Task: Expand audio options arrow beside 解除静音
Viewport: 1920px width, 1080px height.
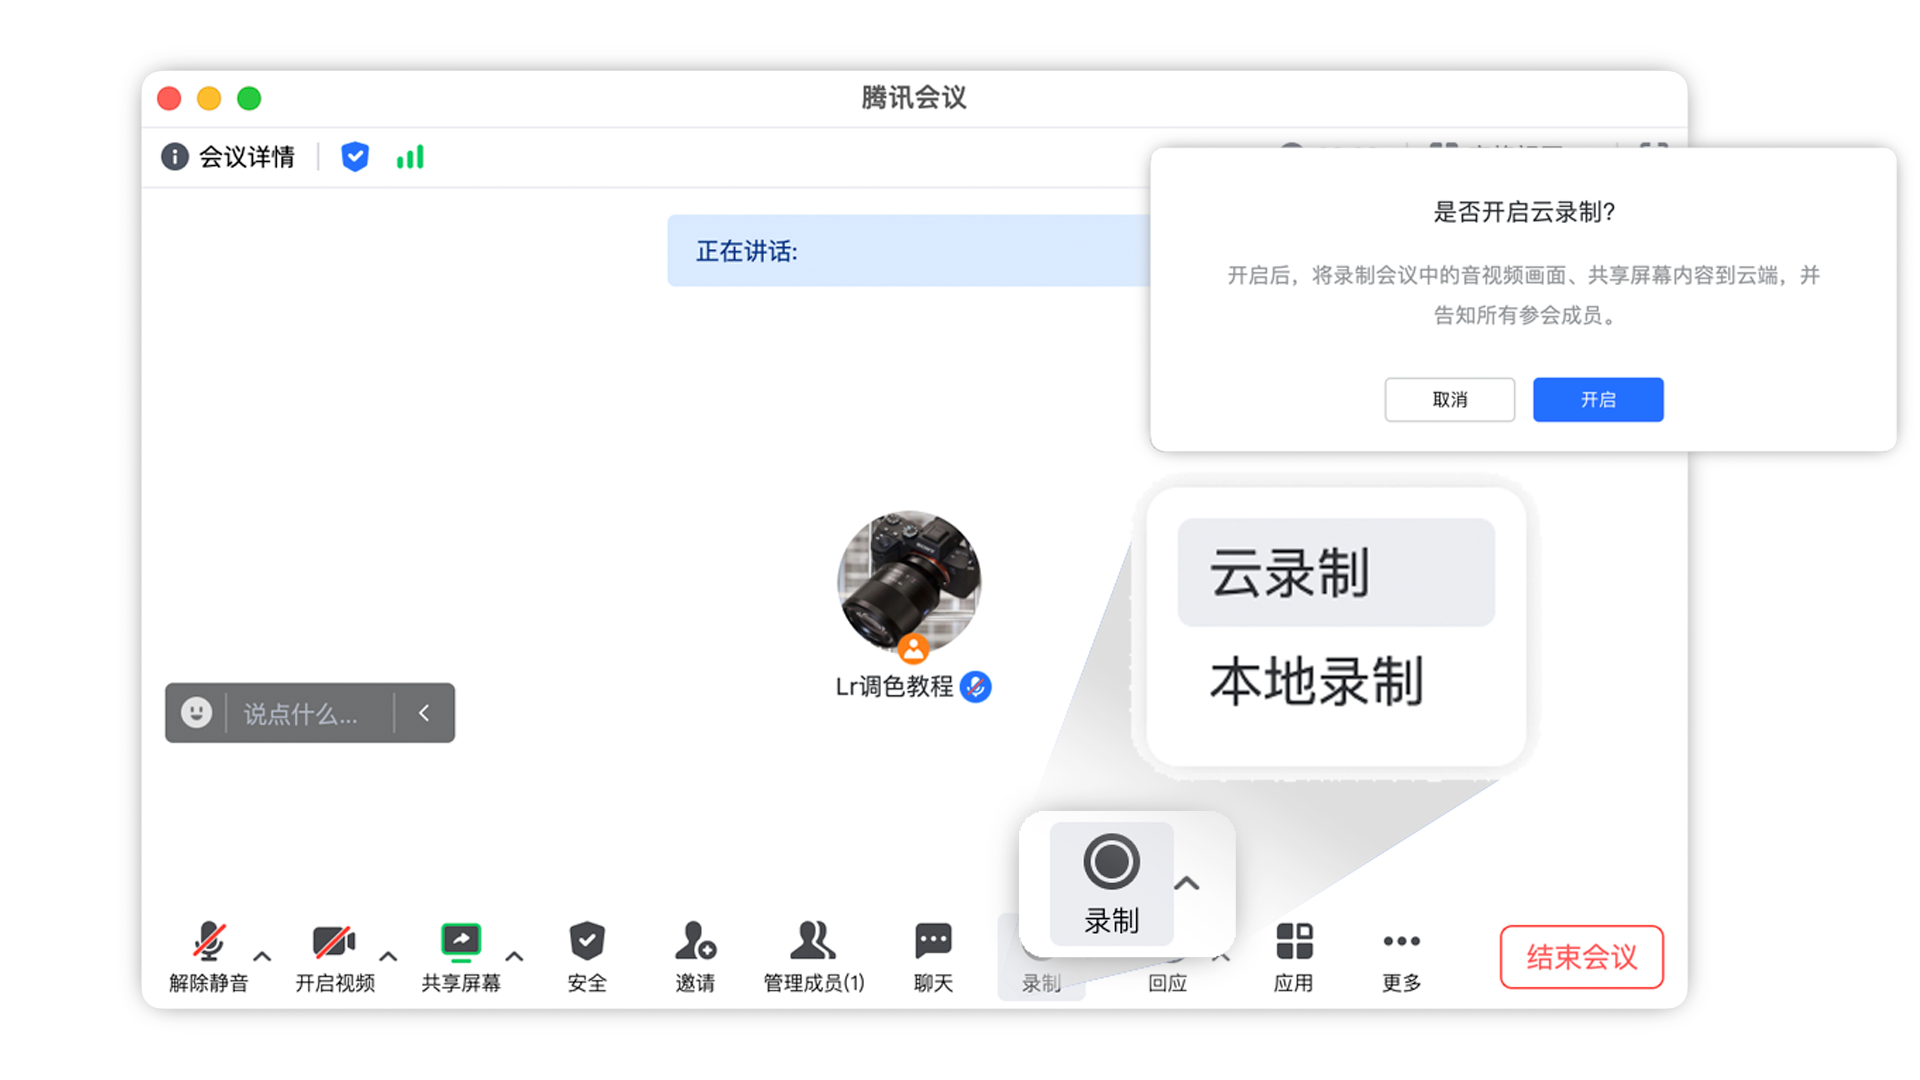Action: click(x=262, y=957)
